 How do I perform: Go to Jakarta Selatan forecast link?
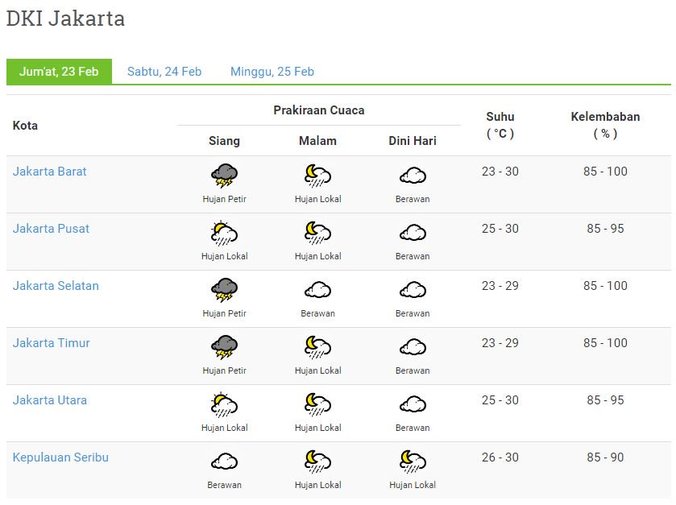coord(56,286)
